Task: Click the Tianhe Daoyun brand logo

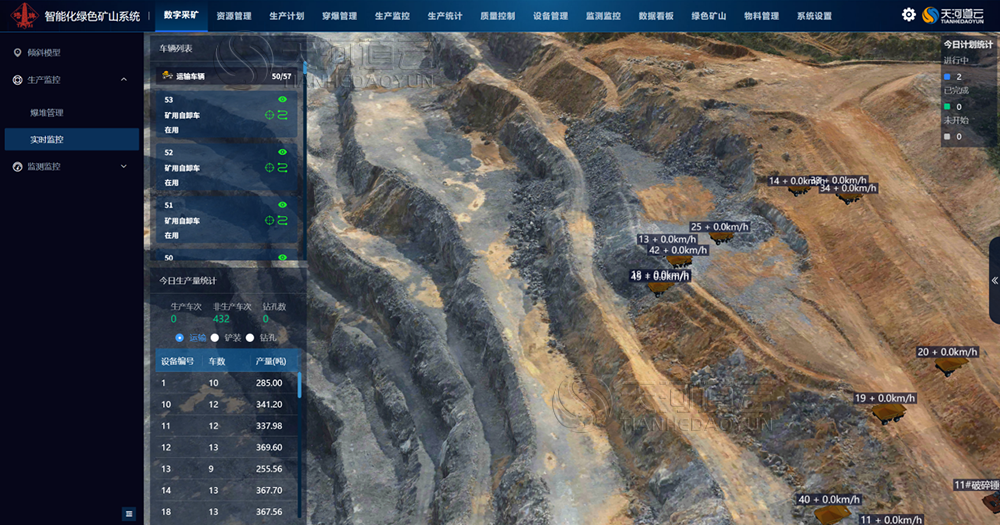Action: coord(953,15)
